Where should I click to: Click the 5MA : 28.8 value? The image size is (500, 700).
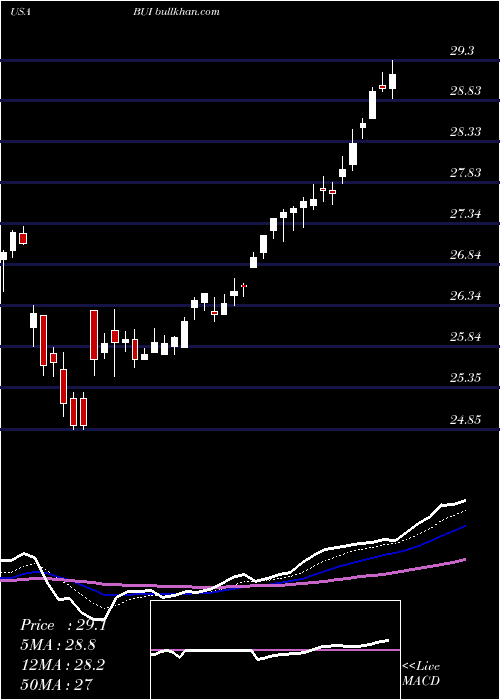(x=58, y=645)
